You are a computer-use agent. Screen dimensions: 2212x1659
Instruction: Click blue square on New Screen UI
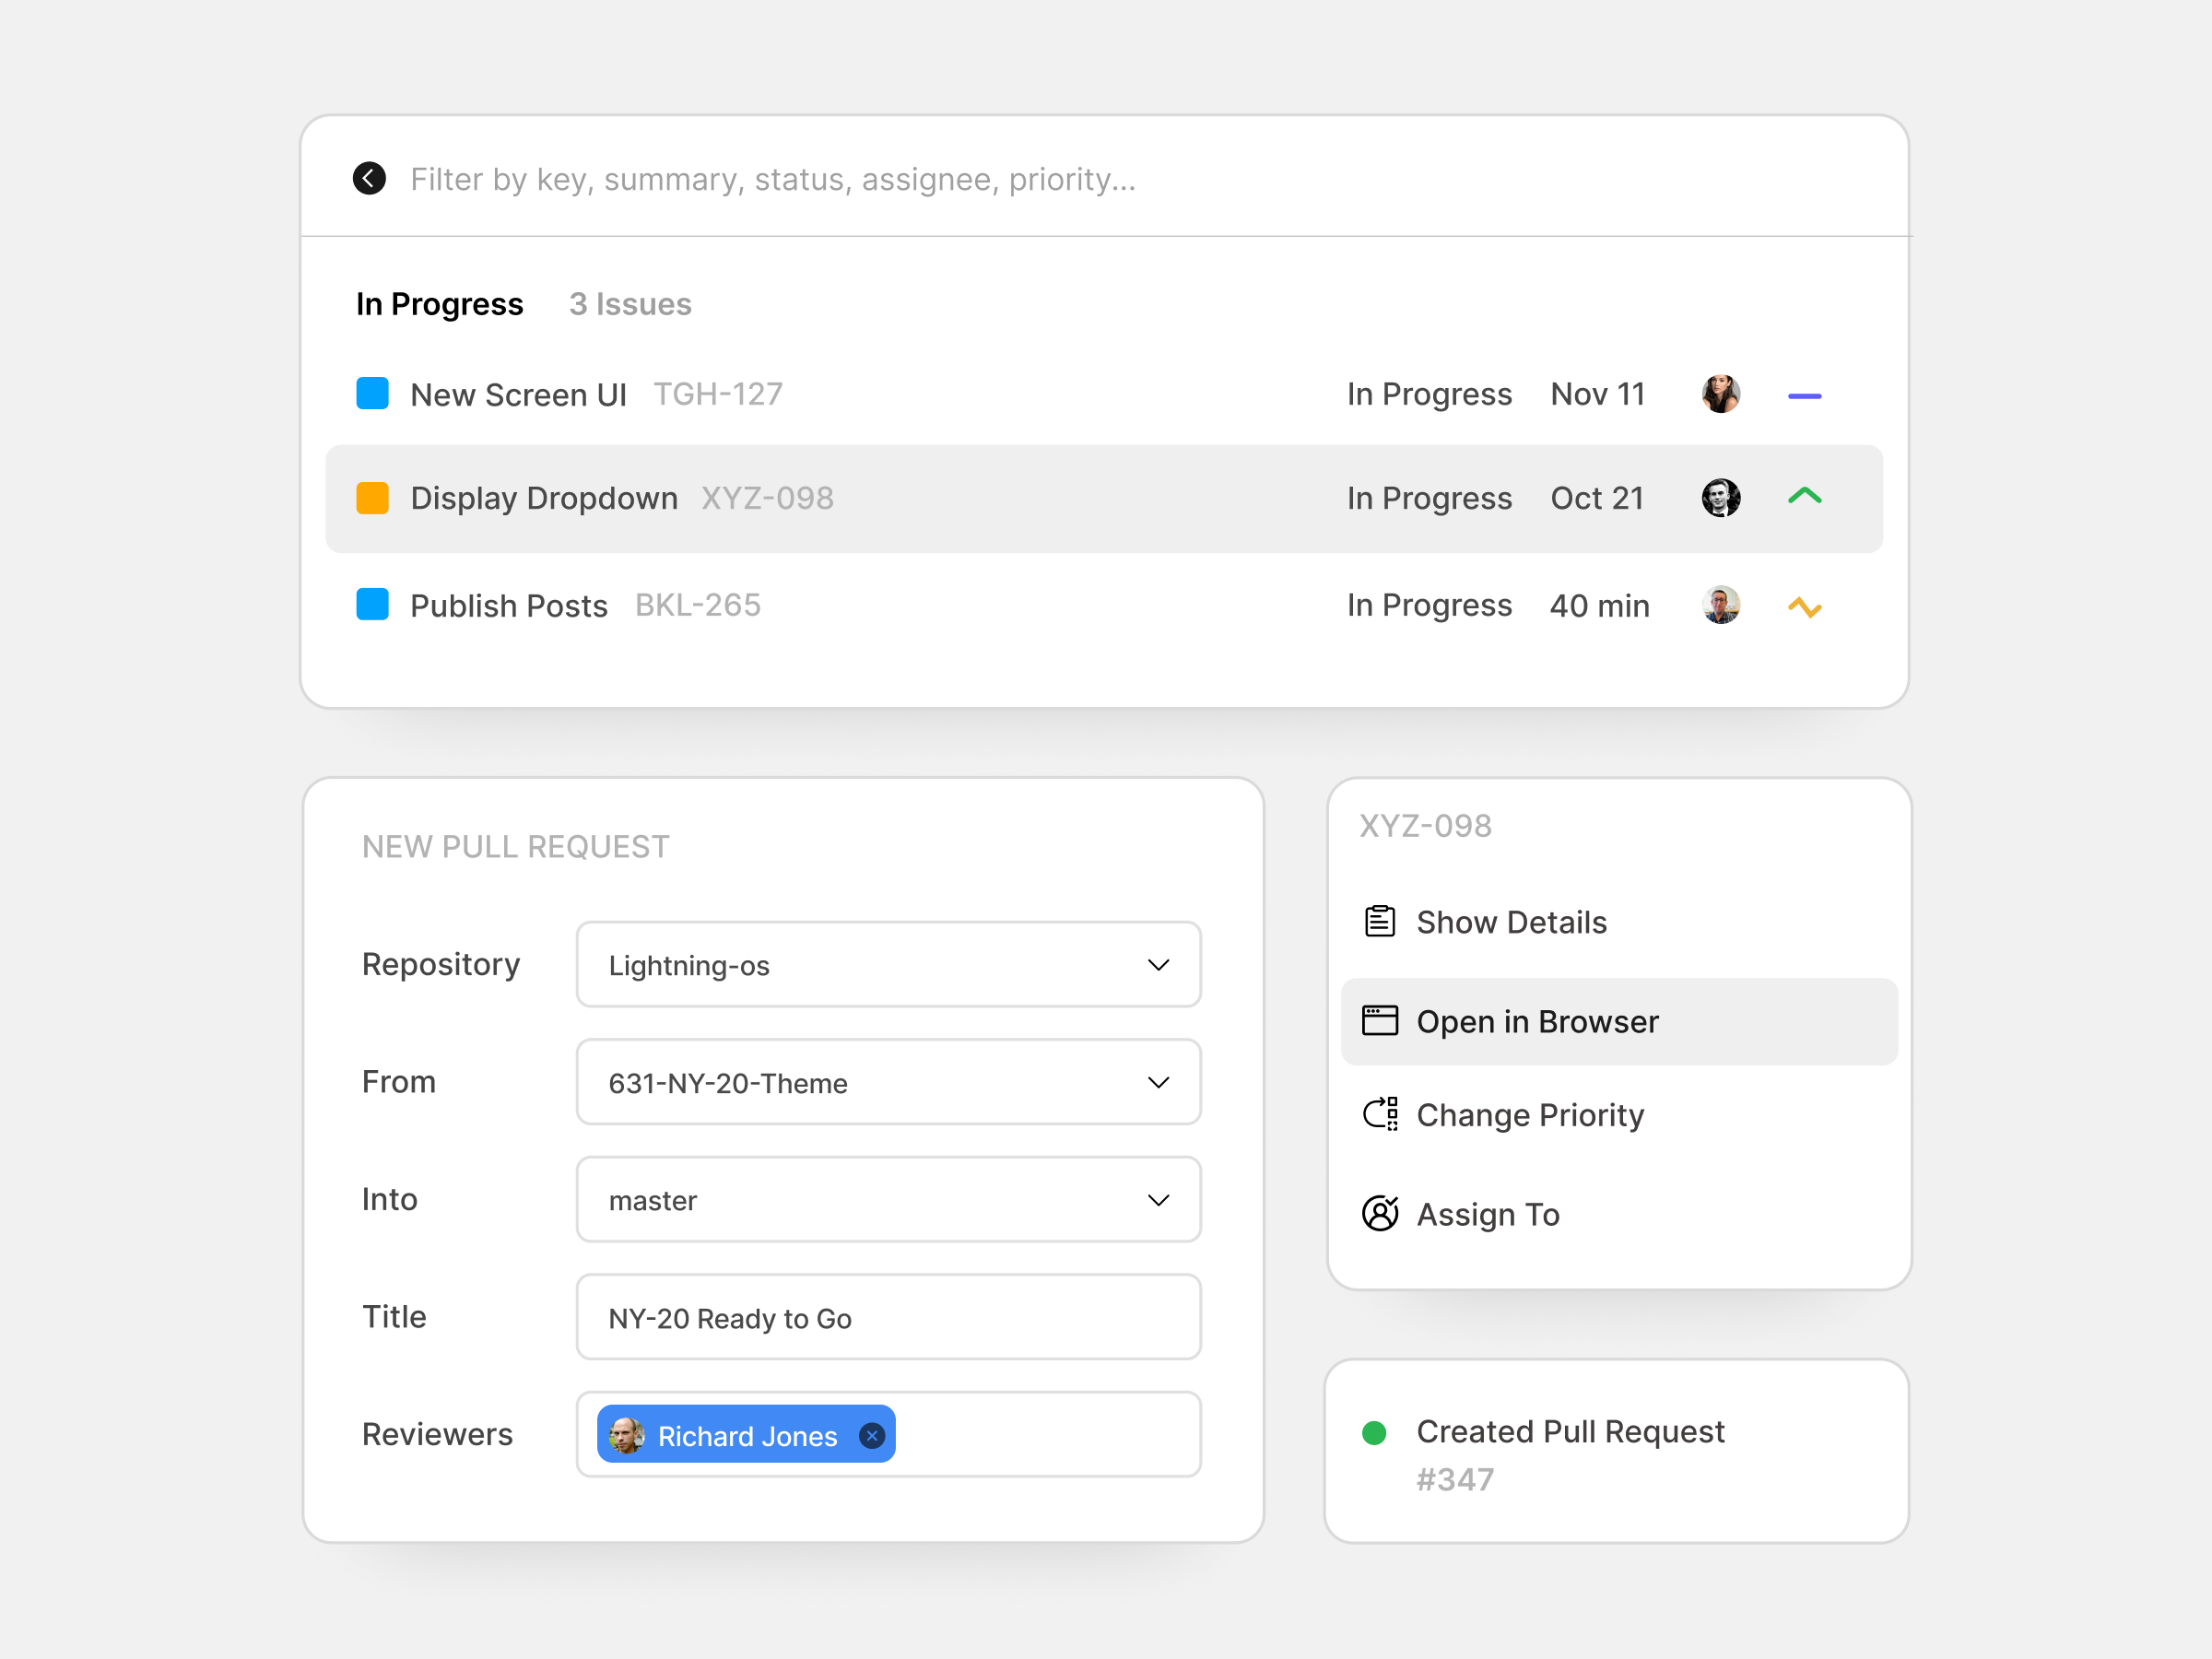[x=373, y=394]
